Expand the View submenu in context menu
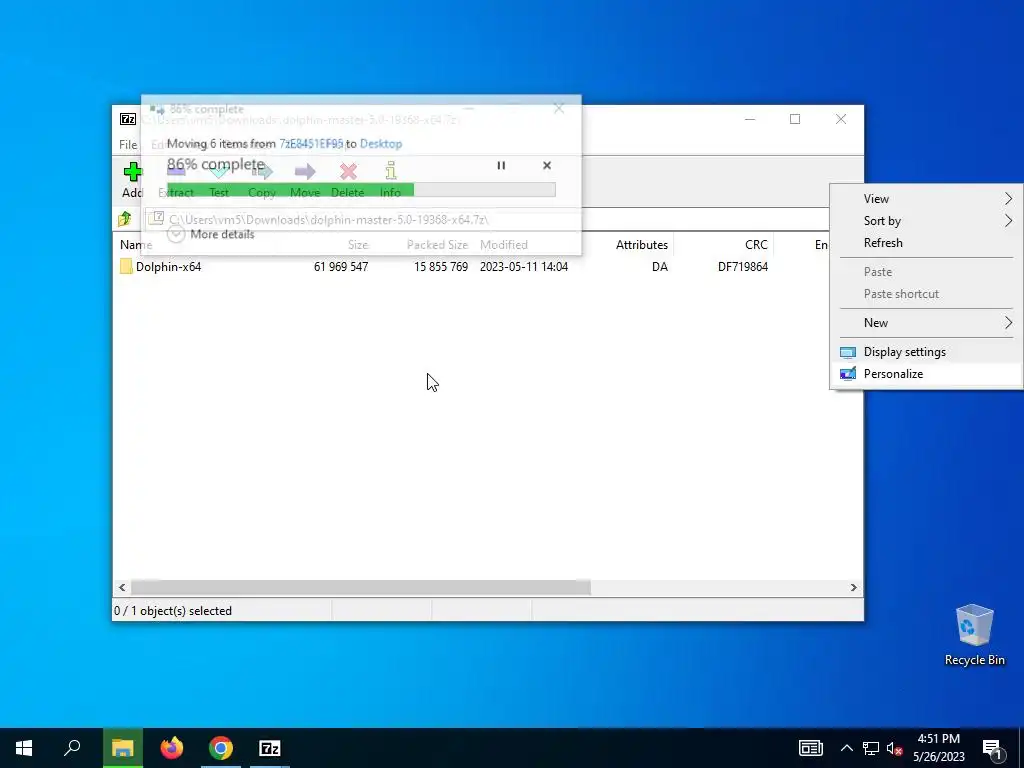This screenshot has width=1024, height=768. click(x=926, y=199)
